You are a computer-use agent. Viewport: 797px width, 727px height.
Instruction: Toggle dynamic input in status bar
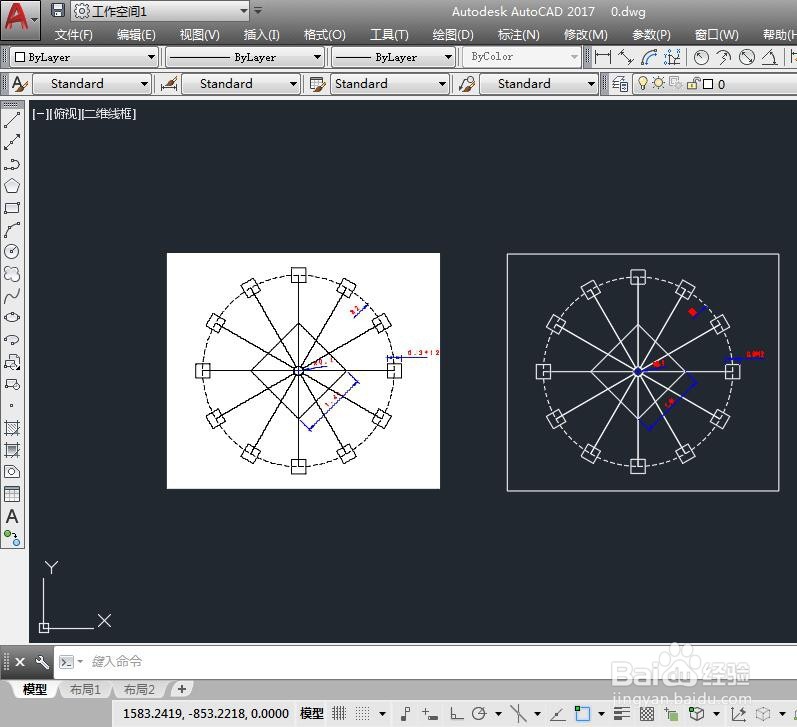[x=430, y=714]
